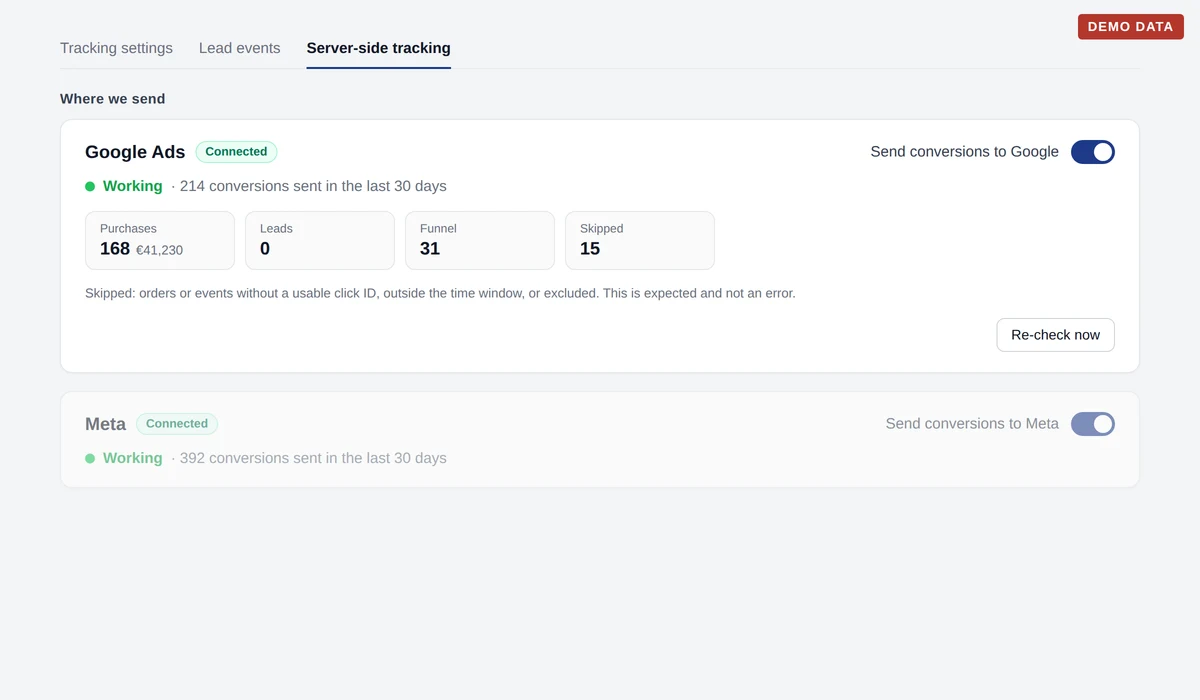
Task: Open the Tracking settings tab
Action: click(x=116, y=48)
